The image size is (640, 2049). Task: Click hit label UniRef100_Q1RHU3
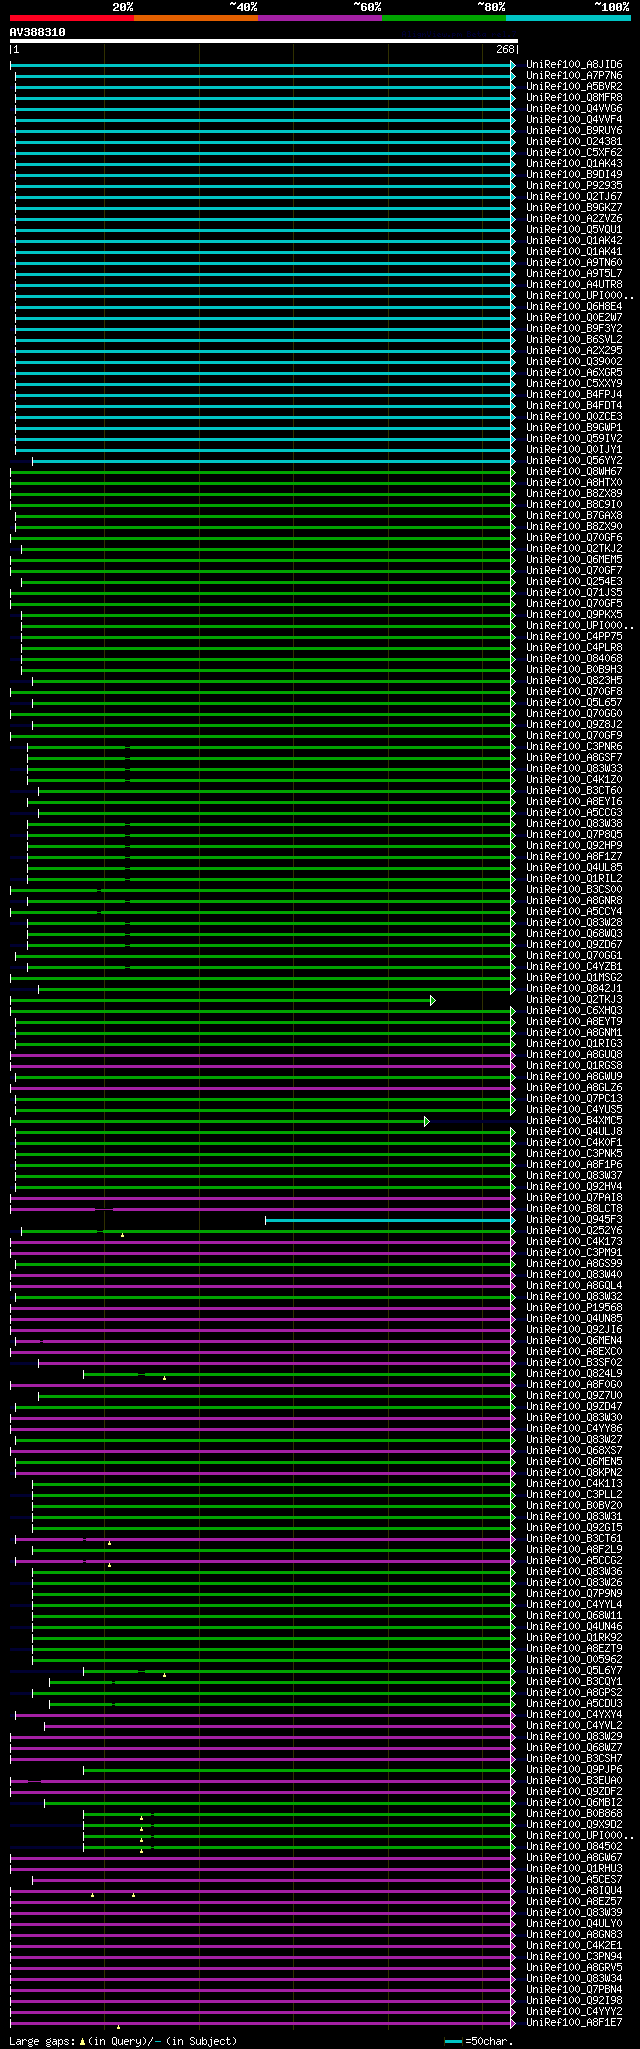574,1869
